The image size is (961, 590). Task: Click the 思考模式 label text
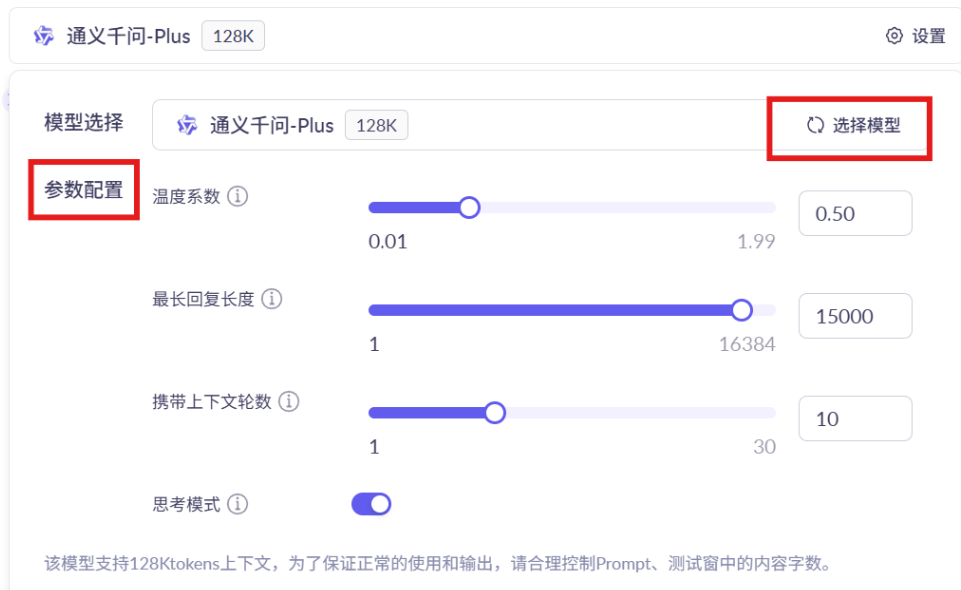click(x=186, y=504)
